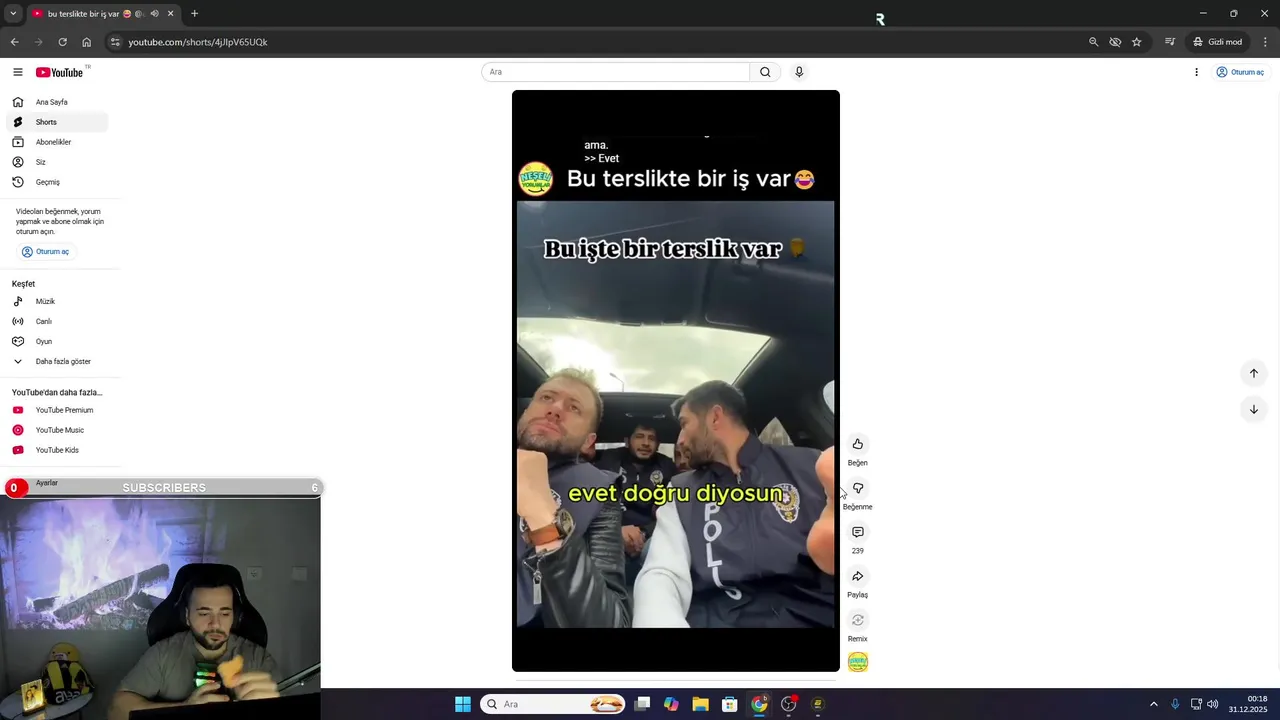Start voice search with microphone
1280x720 pixels.
[799, 72]
